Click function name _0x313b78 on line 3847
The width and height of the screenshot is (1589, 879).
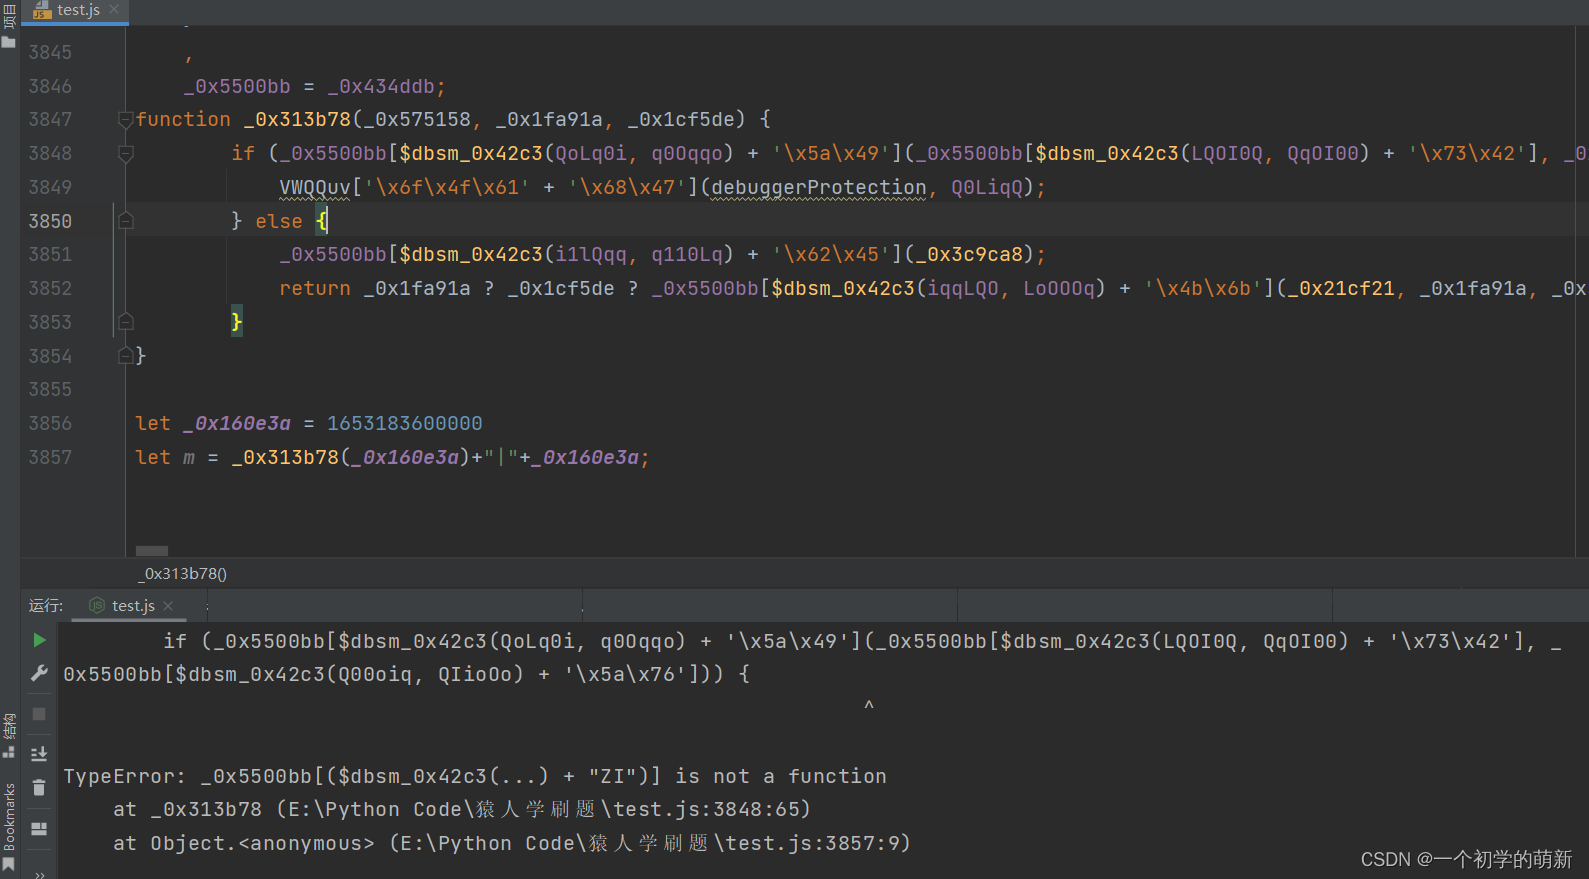[297, 119]
